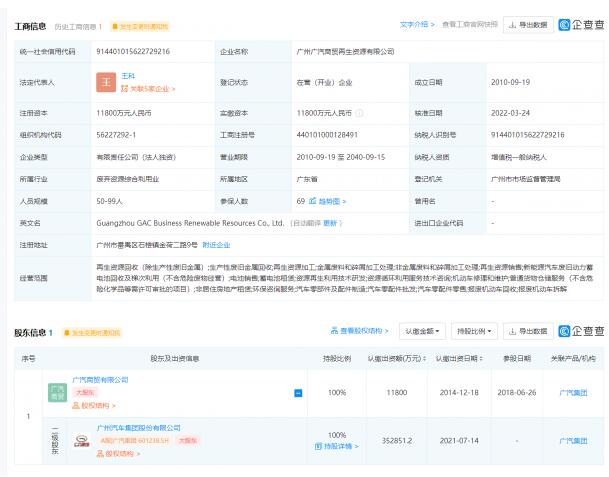The height and width of the screenshot is (477, 609).
Task: Open 持股详情 shareholding details link
Action: [x=337, y=446]
